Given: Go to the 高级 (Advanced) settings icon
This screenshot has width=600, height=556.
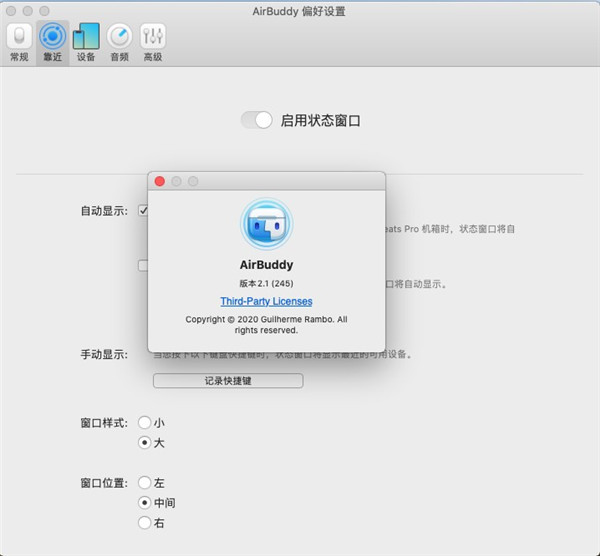Looking at the screenshot, I should [152, 41].
